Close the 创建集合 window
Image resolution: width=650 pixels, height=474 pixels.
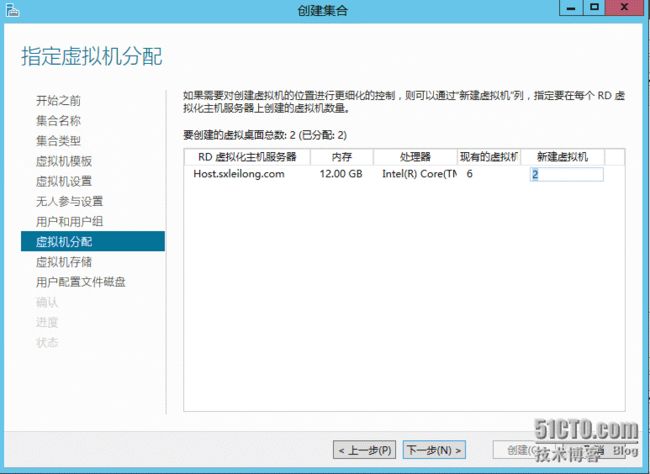(x=625, y=8)
